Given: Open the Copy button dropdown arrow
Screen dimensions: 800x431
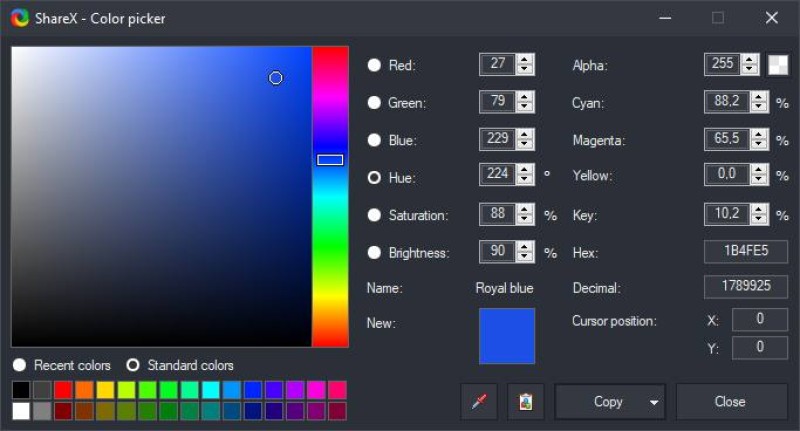Looking at the screenshot, I should [x=654, y=402].
